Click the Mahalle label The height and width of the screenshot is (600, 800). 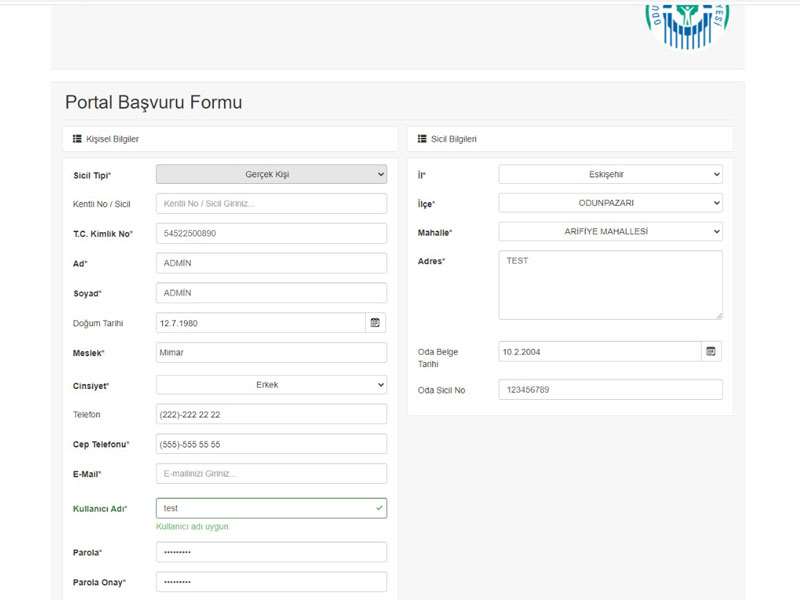pos(435,233)
